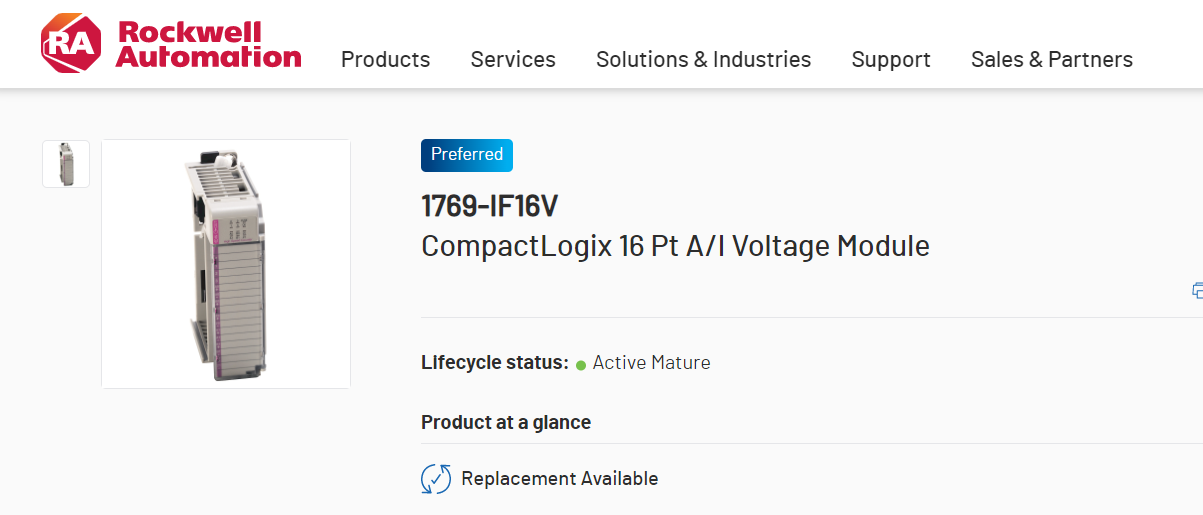Select the small module thumbnail image
Screen dimensions: 1203x515
(66, 164)
